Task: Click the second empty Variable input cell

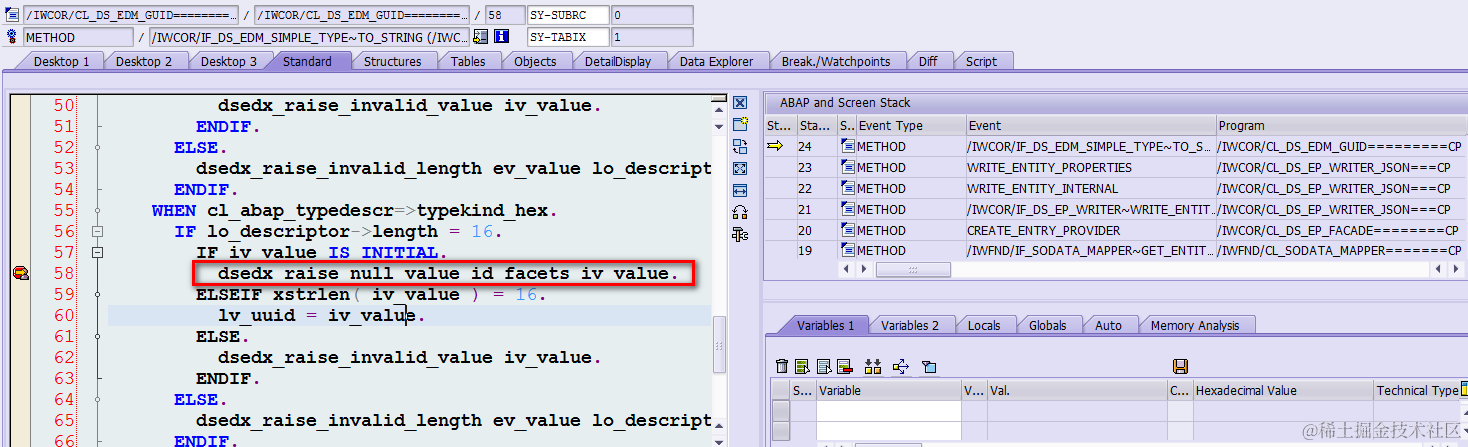Action: pos(888,430)
